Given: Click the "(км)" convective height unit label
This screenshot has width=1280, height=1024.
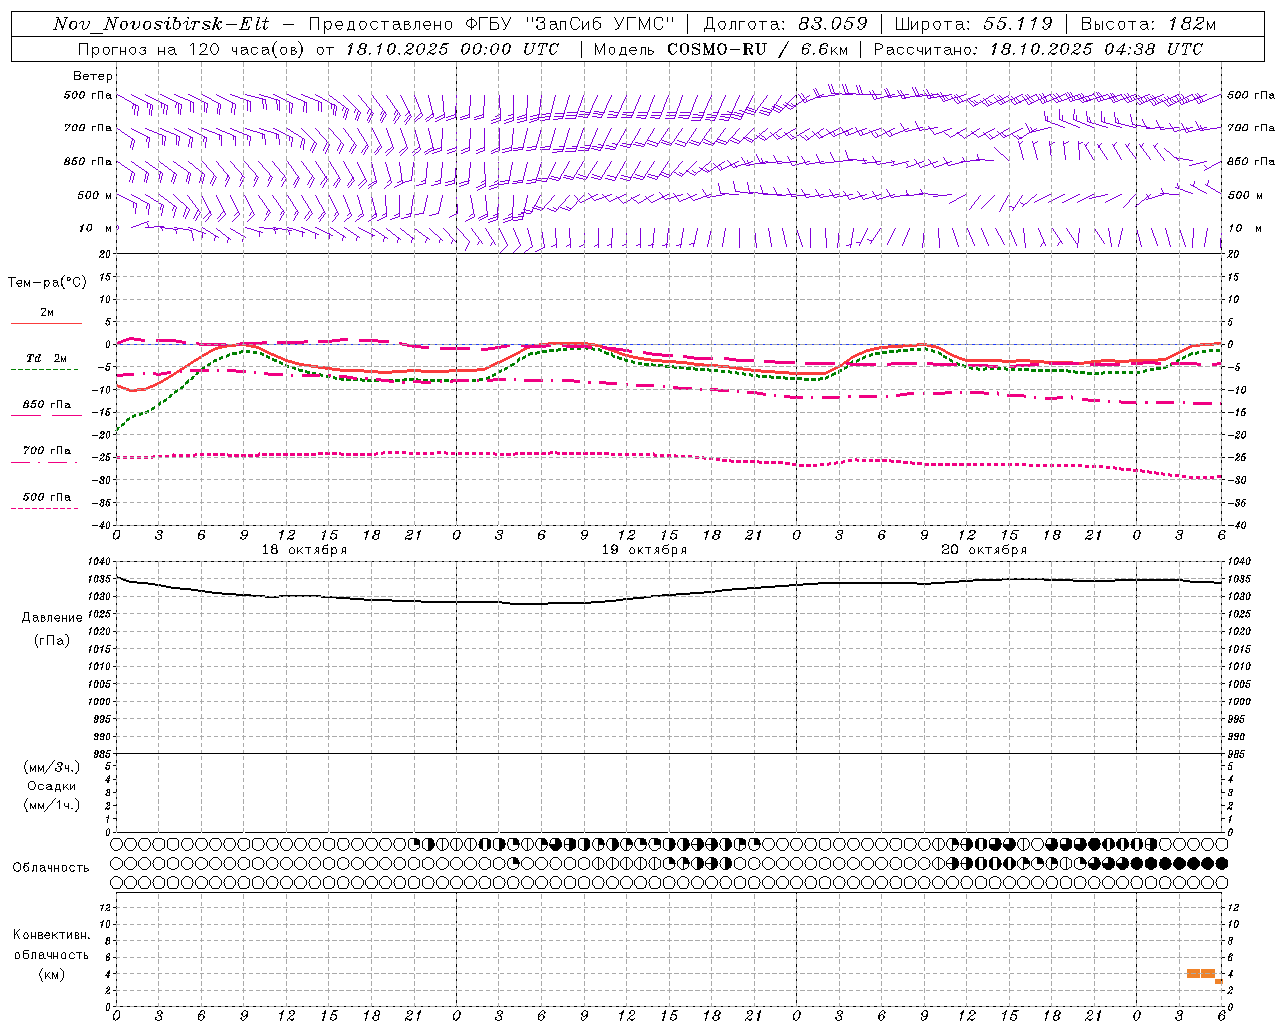Looking at the screenshot, I should (x=51, y=974).
